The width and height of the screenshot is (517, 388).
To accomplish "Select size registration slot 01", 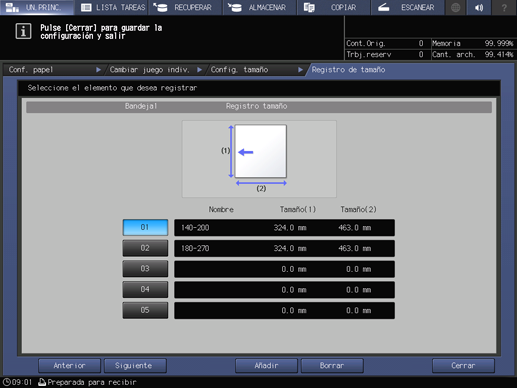I will [x=145, y=227].
